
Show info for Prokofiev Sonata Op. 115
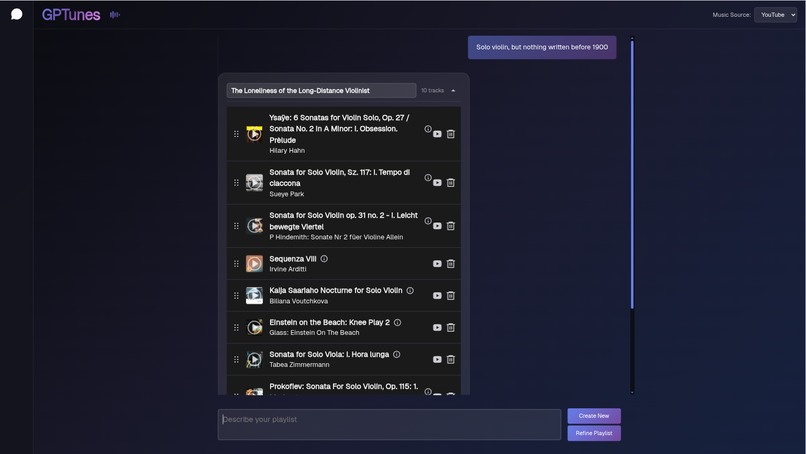tap(428, 392)
